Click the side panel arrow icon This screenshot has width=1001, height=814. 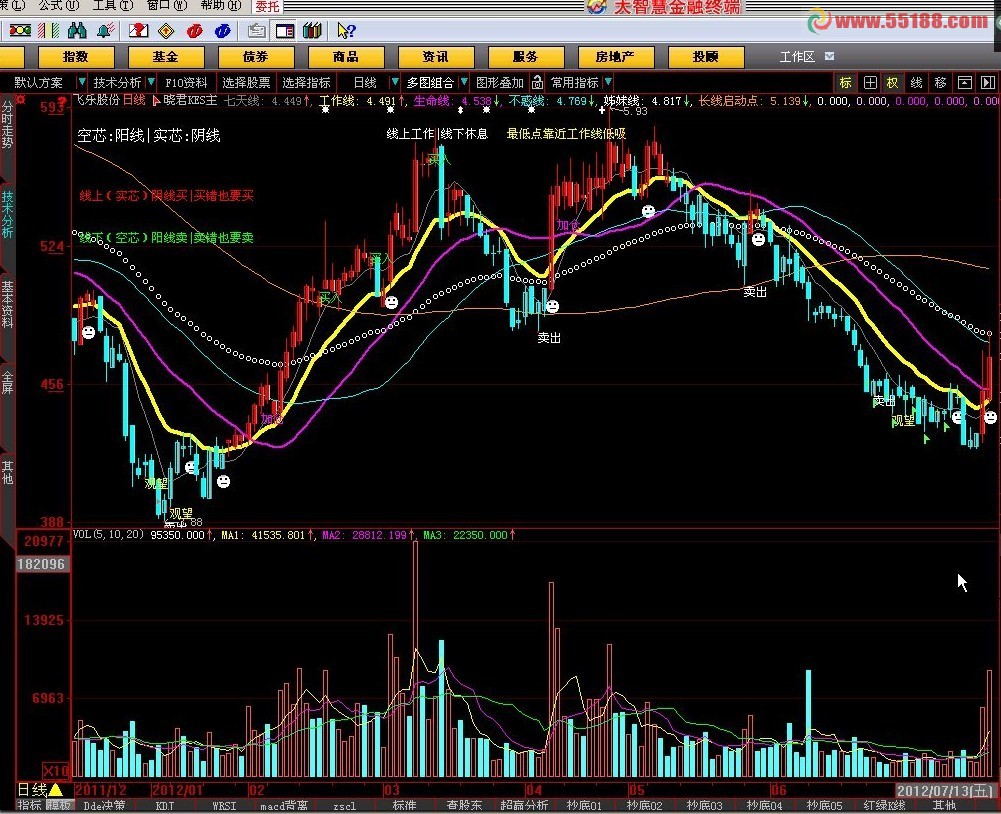987,82
